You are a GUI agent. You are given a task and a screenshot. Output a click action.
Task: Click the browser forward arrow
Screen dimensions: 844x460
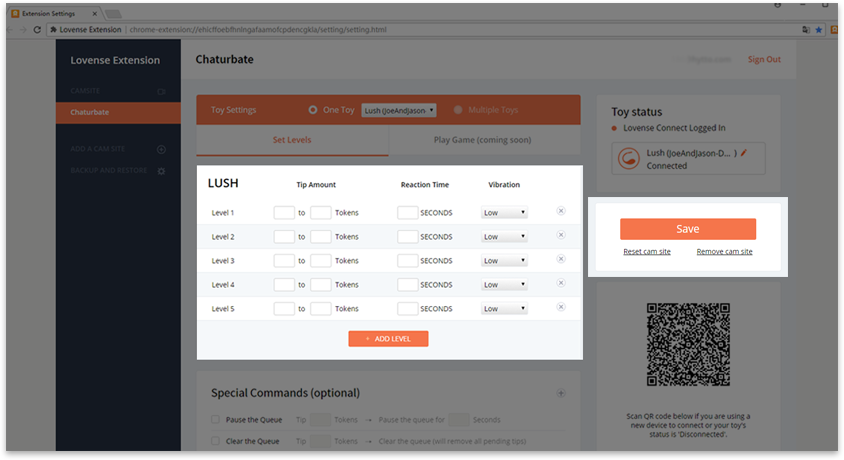(x=23, y=30)
